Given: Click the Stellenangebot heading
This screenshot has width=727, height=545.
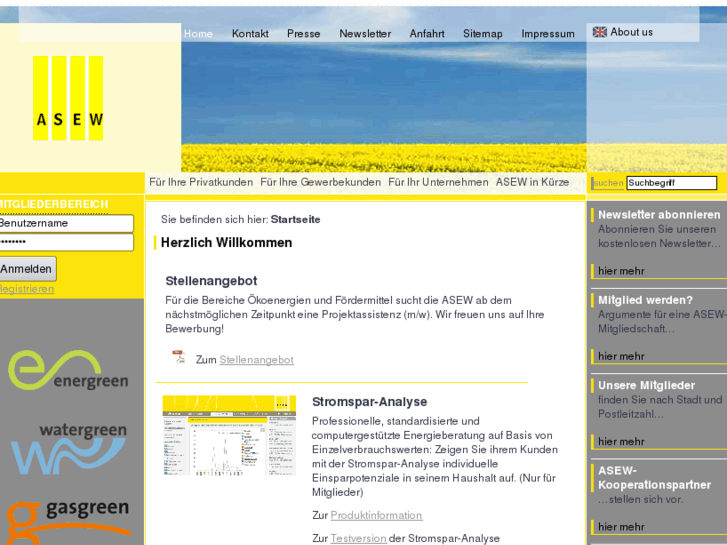Looking at the screenshot, I should click(211, 281).
